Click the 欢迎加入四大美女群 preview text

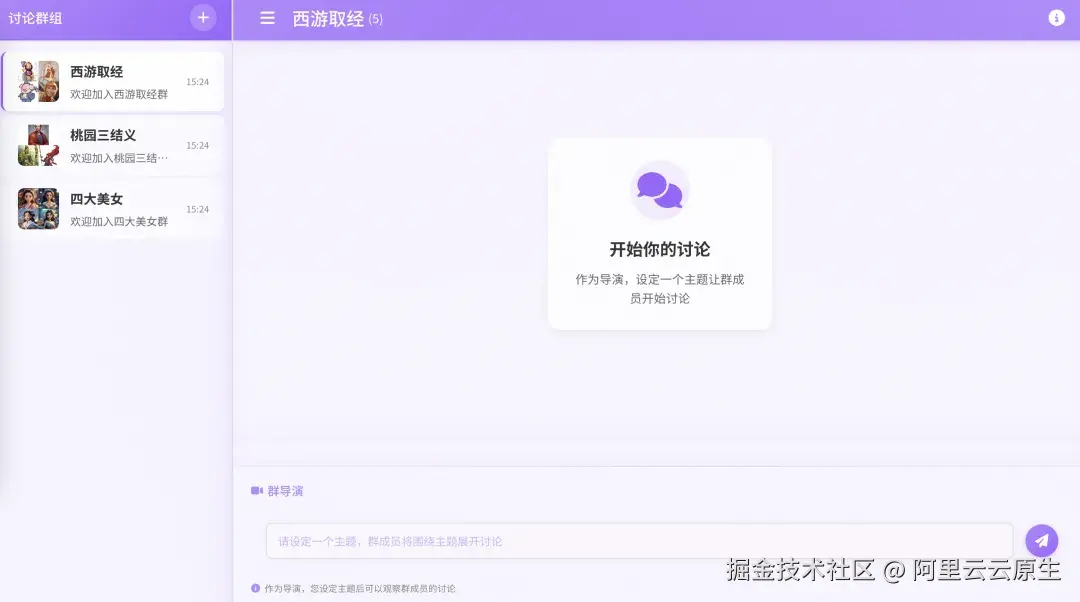tap(119, 222)
